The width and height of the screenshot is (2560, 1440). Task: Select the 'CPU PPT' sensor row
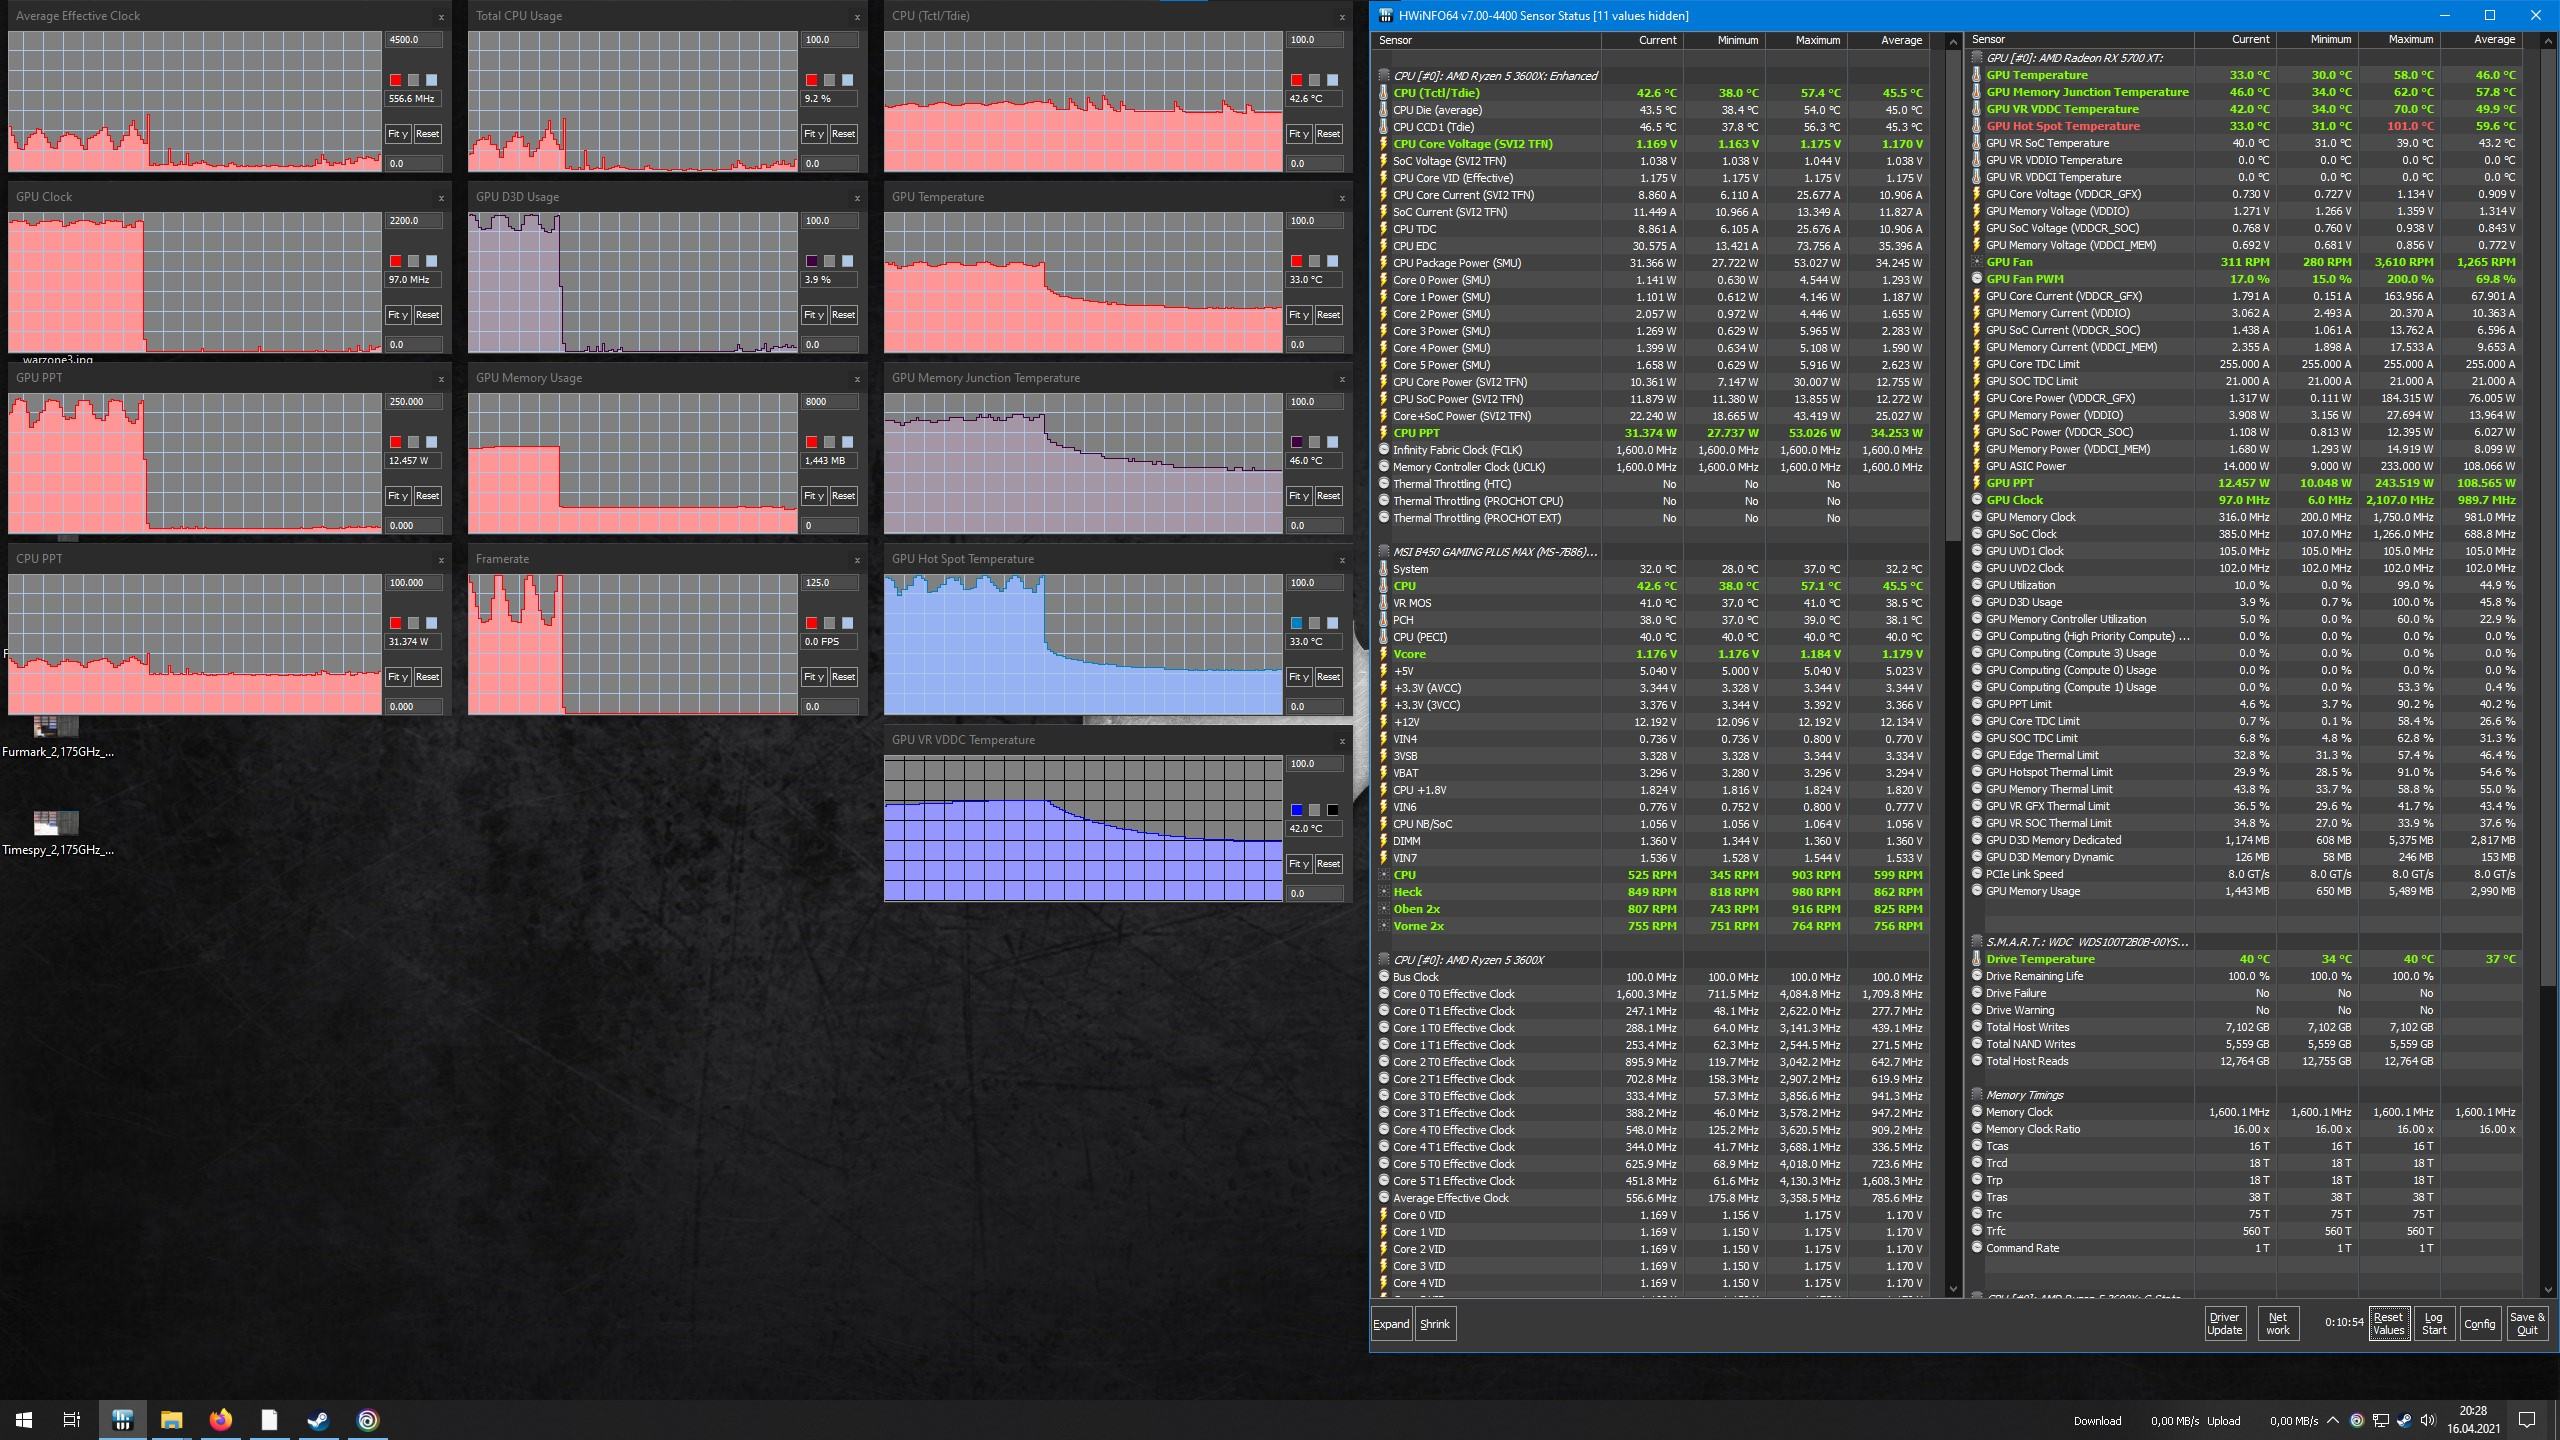(1653, 433)
